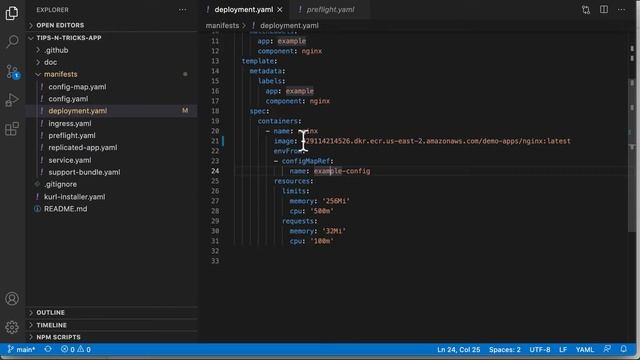Close the deployment.yaml tab
This screenshot has height=360, width=640.
pyautogui.click(x=280, y=10)
